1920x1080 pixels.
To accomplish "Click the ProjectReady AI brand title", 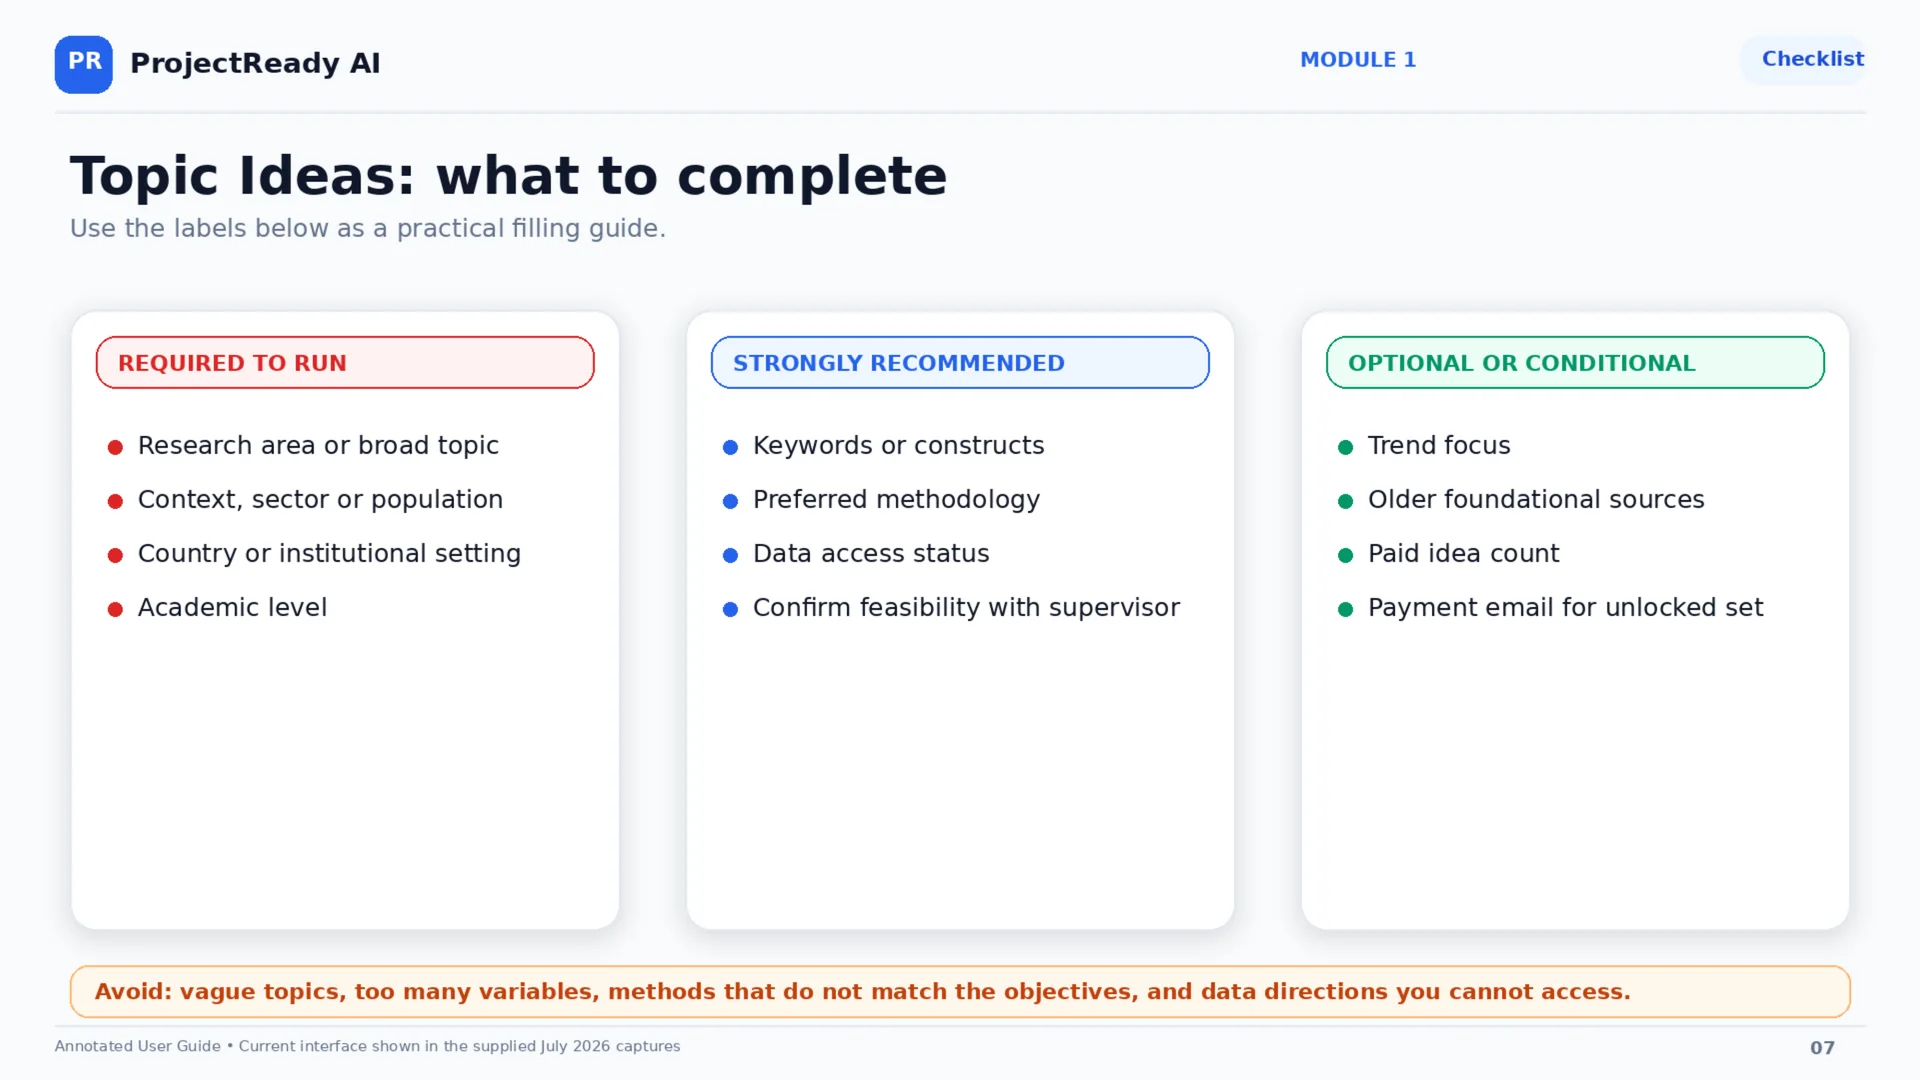I will [255, 63].
